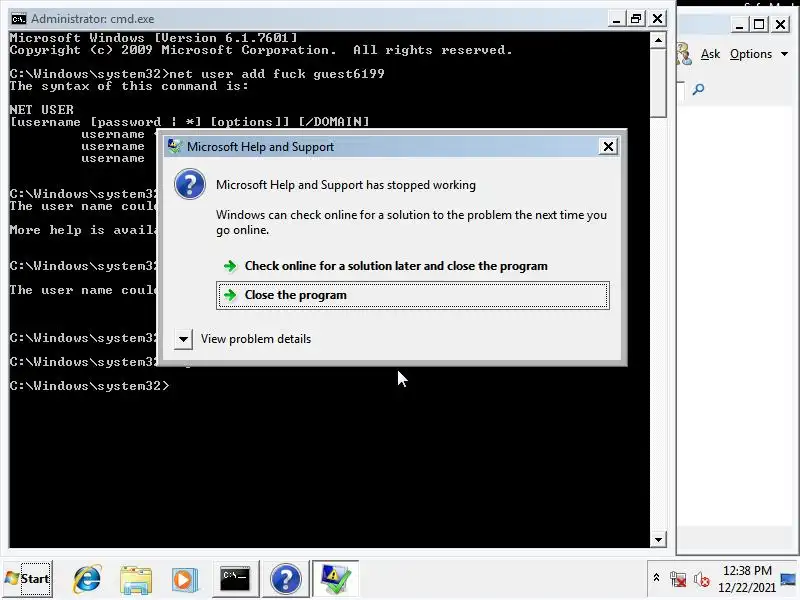Click 'The syntax of this command is:' text
800x600 pixels.
pos(129,86)
